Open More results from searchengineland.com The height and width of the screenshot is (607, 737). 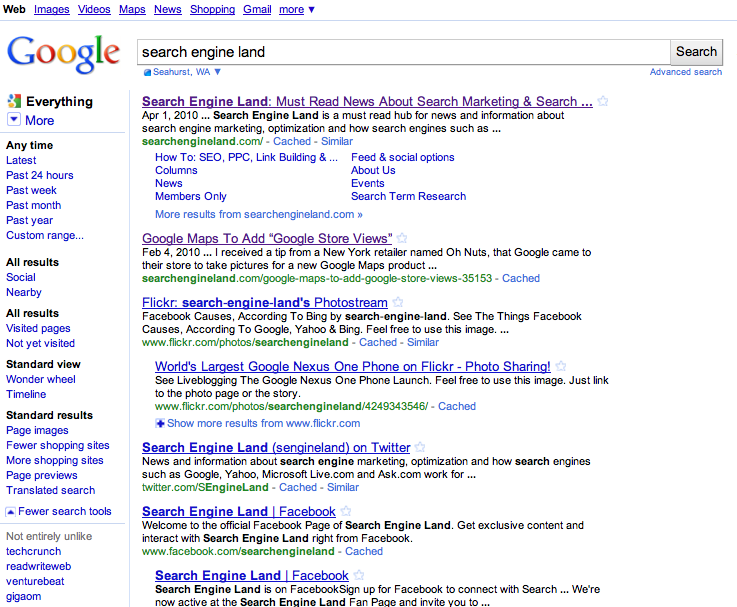(259, 214)
